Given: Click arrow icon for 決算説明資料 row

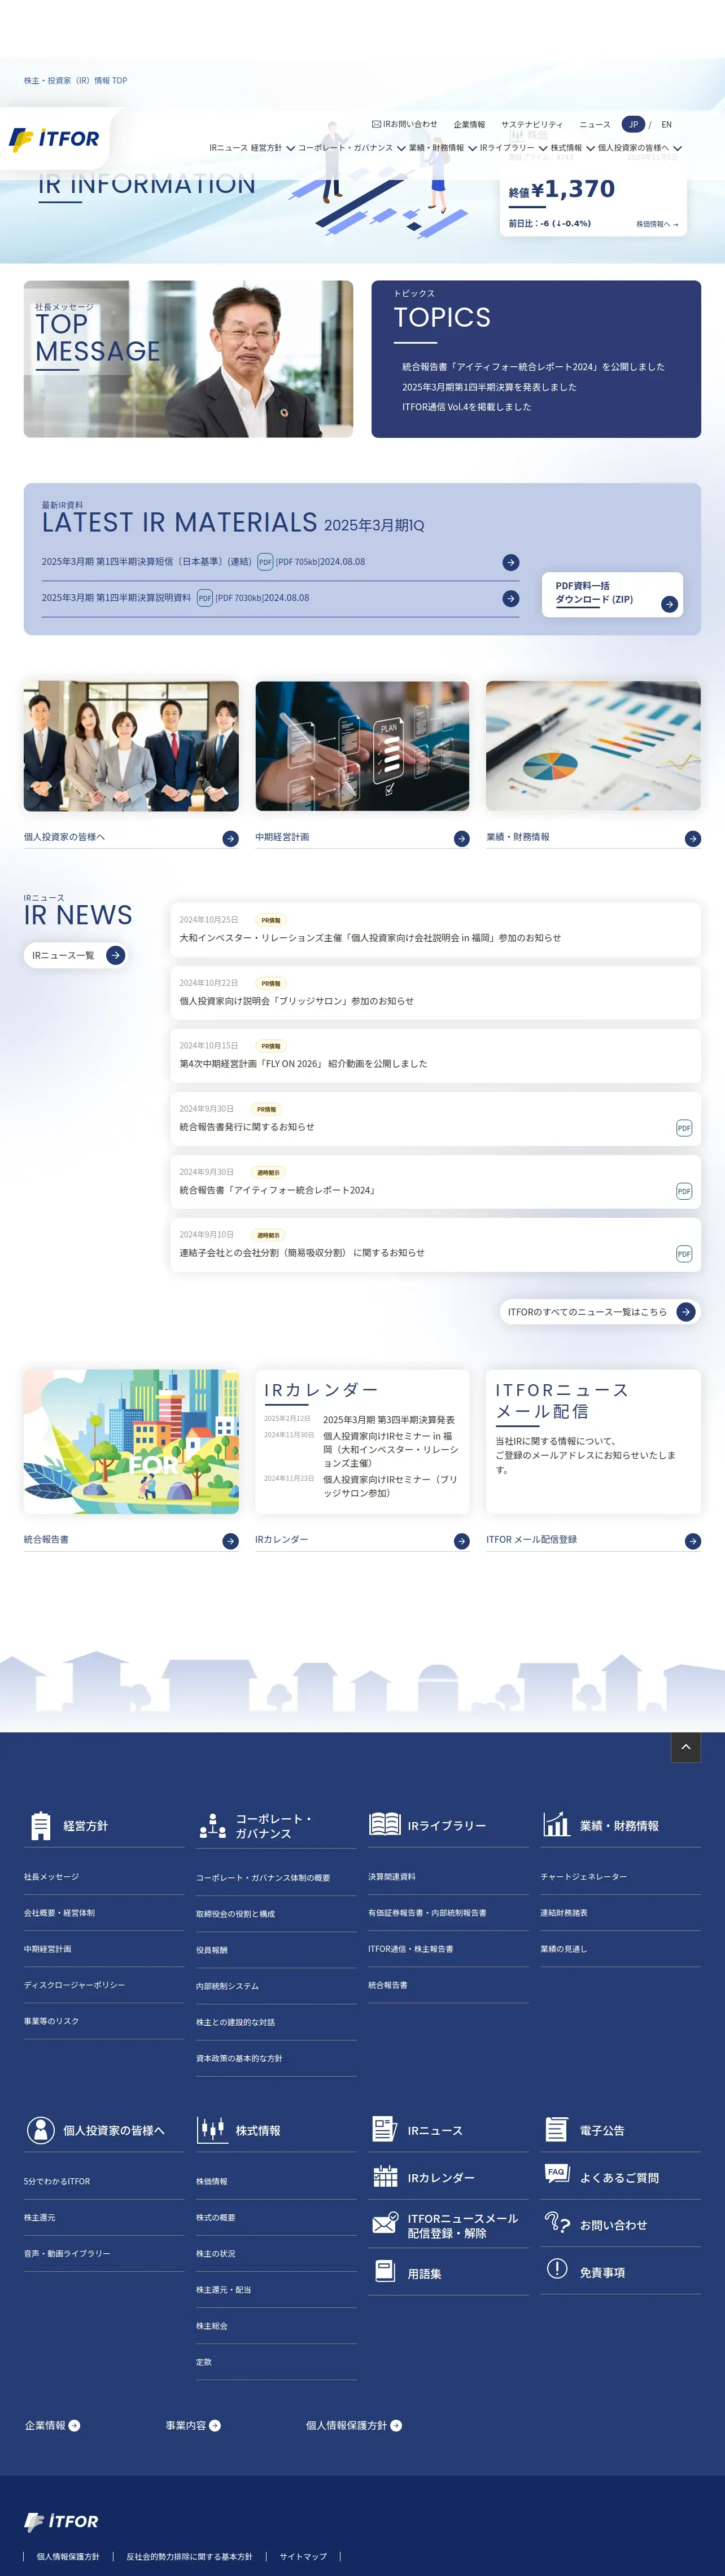Looking at the screenshot, I should (511, 598).
